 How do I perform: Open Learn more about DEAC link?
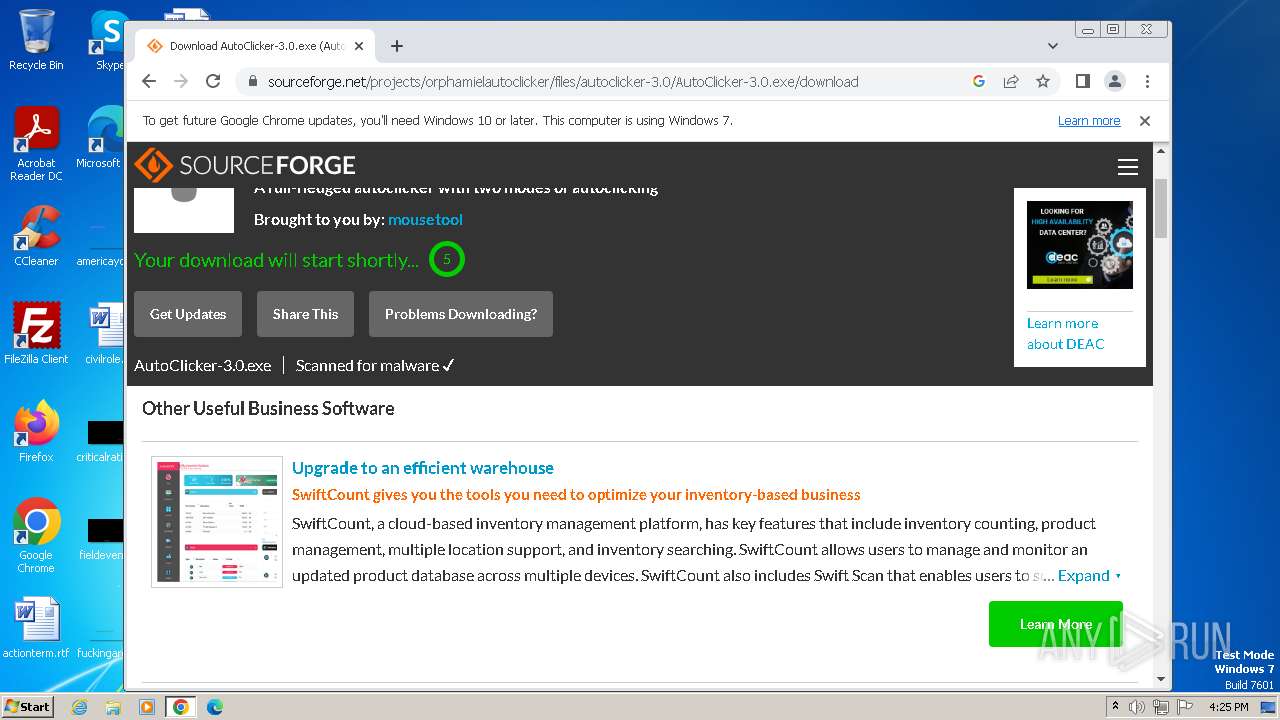[x=1065, y=333]
